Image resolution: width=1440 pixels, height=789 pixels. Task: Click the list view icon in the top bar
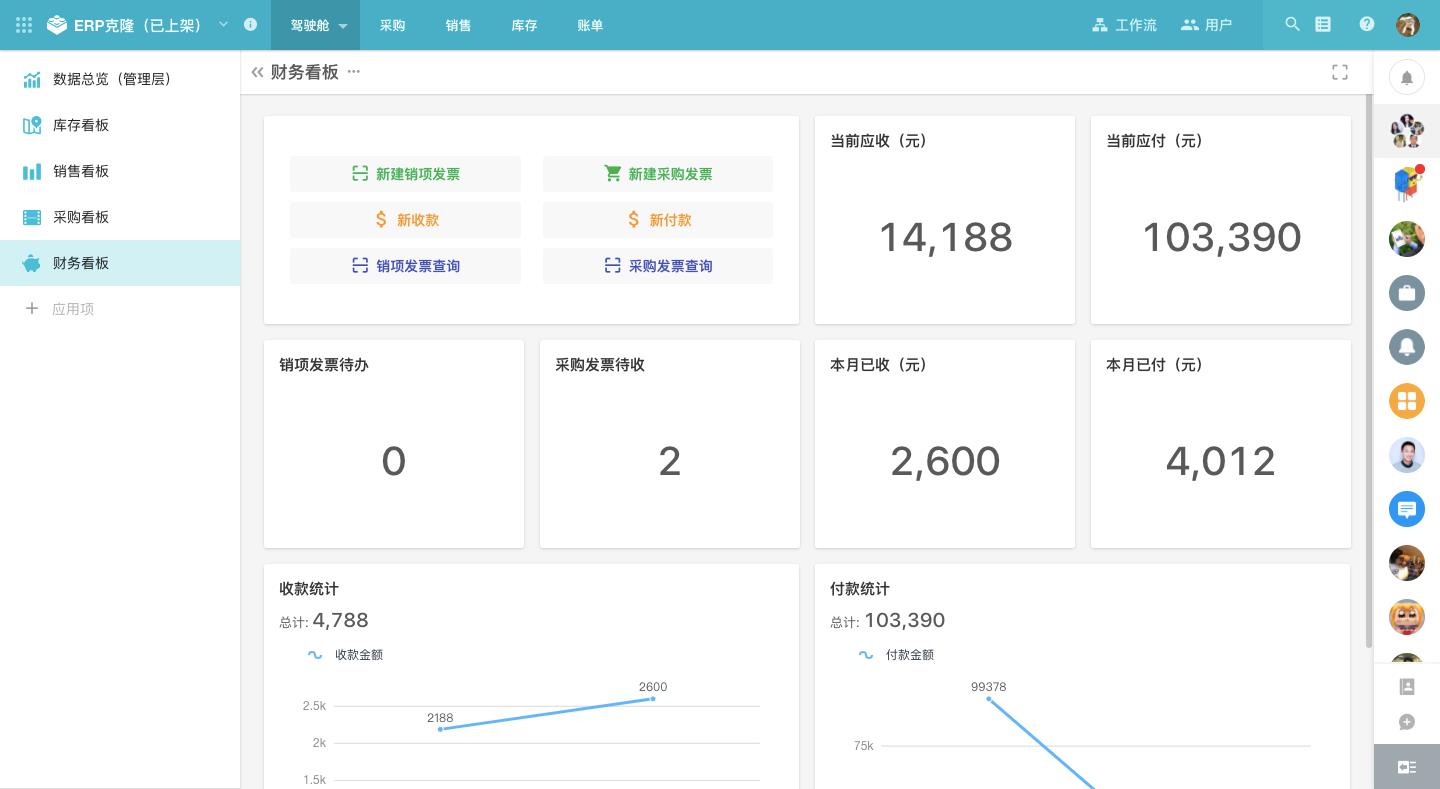(x=1323, y=25)
